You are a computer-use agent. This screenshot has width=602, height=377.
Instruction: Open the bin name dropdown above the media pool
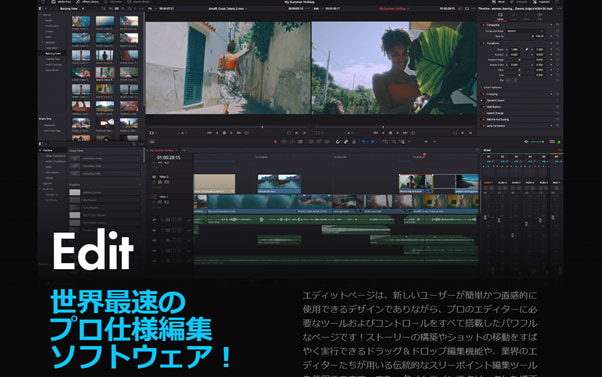(x=71, y=8)
